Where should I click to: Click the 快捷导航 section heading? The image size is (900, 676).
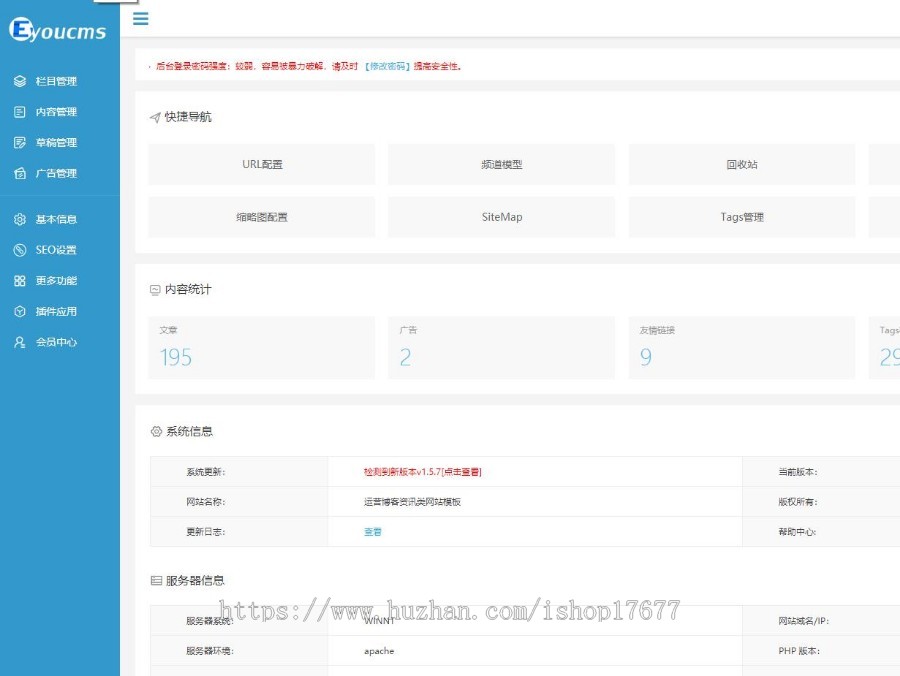pyautogui.click(x=188, y=117)
